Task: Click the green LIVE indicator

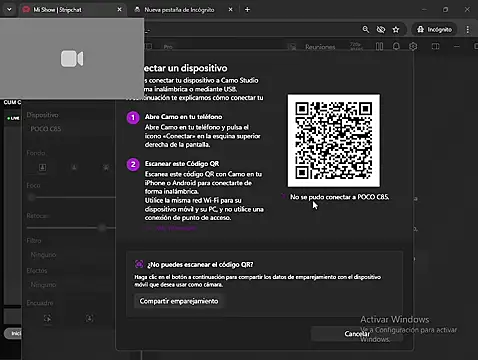Action: click(13, 118)
